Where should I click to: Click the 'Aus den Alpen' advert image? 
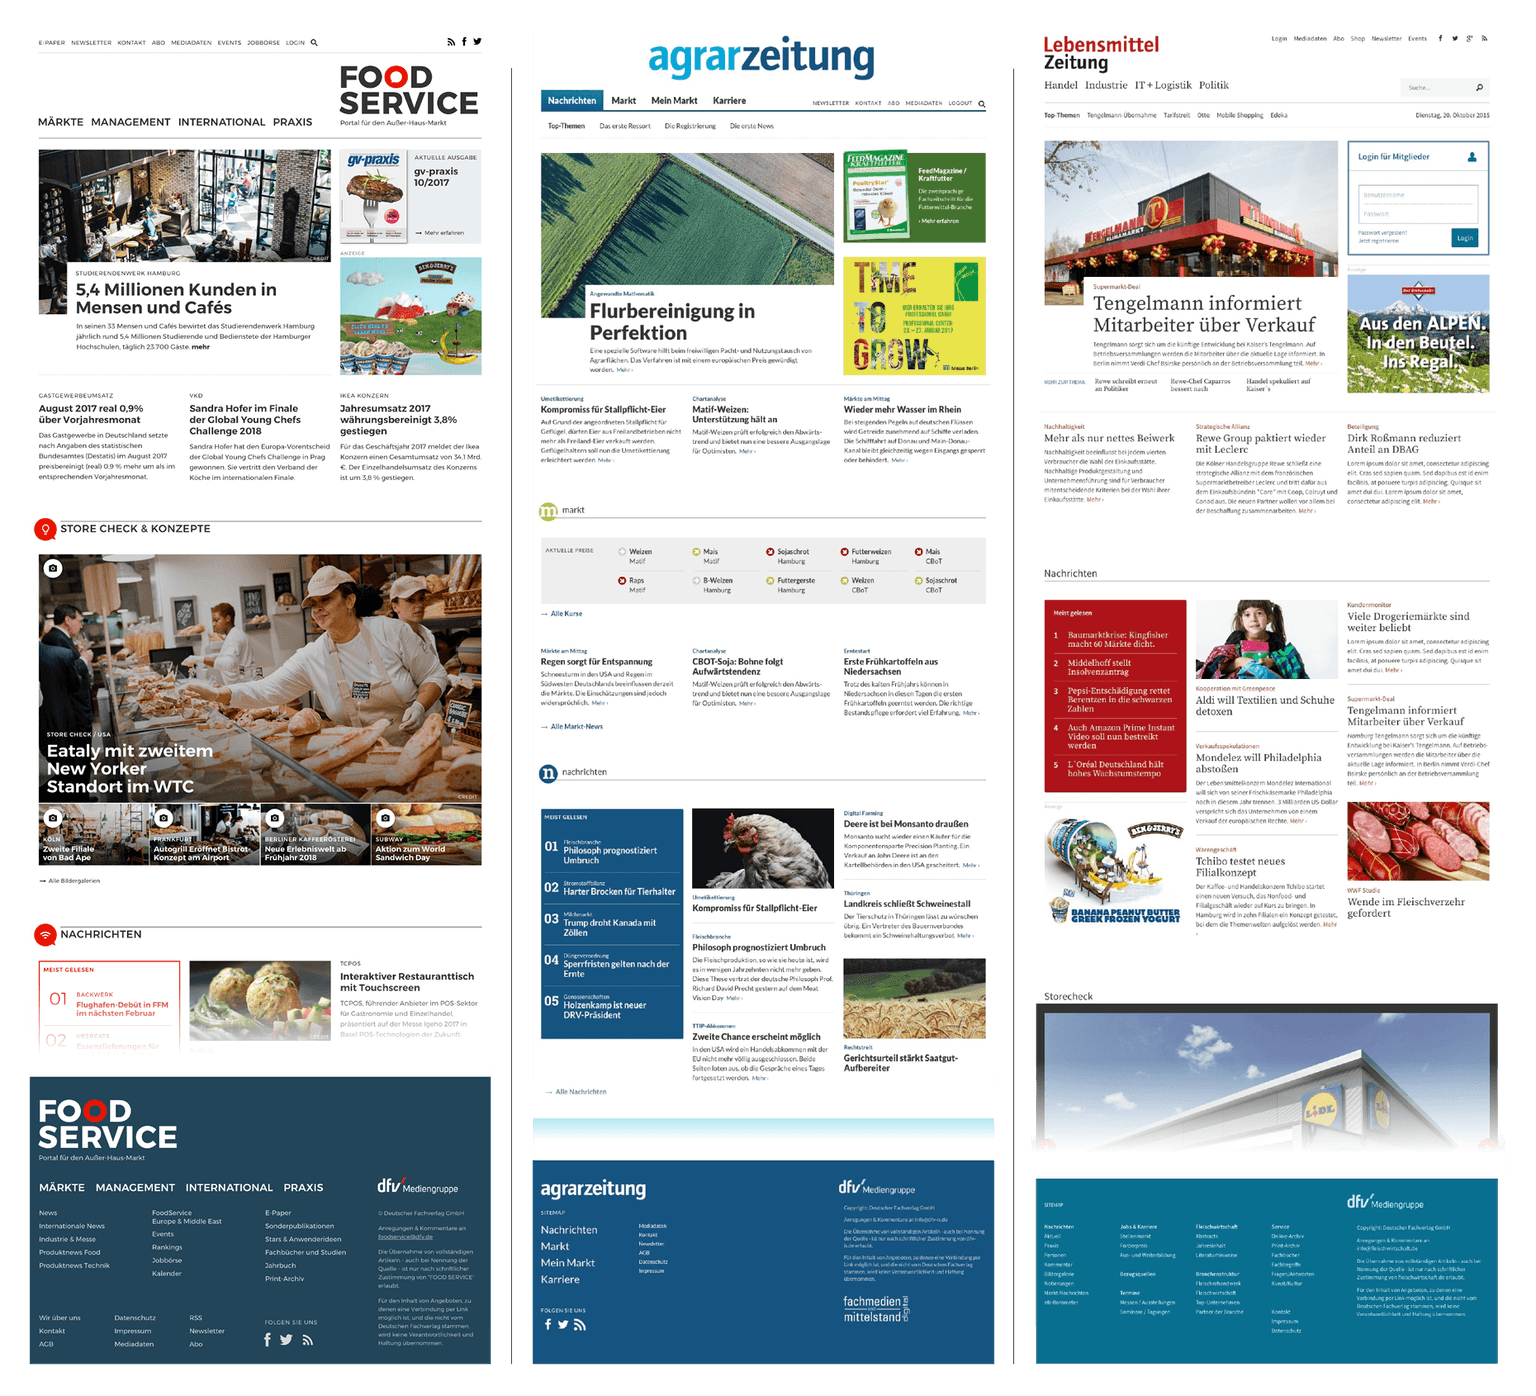click(1418, 333)
